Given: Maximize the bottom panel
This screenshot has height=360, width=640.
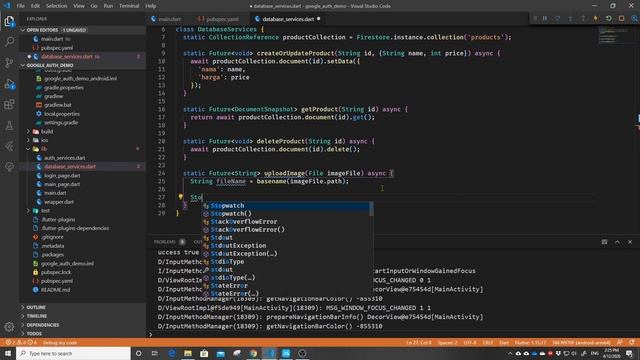Looking at the screenshot, I should tap(617, 242).
